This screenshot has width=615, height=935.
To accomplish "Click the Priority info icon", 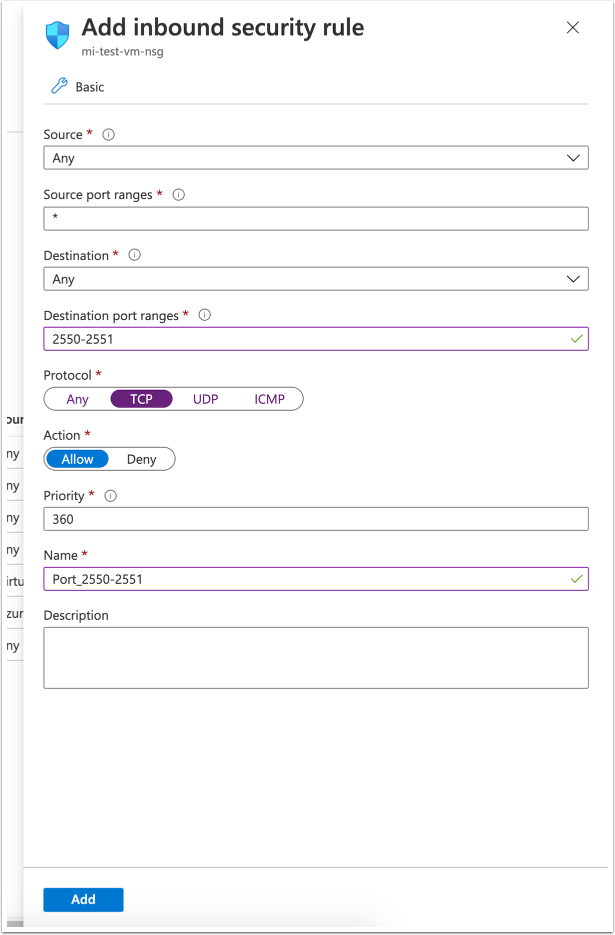I will pyautogui.click(x=111, y=495).
